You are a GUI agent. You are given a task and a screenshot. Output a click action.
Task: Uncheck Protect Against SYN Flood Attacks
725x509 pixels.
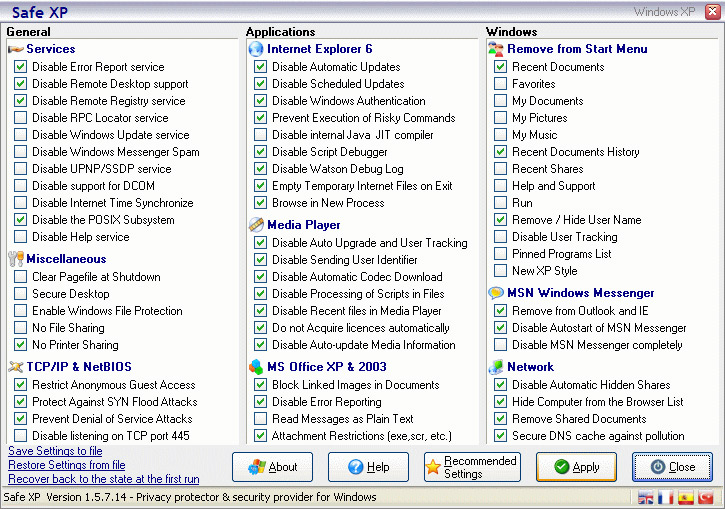click(x=20, y=401)
